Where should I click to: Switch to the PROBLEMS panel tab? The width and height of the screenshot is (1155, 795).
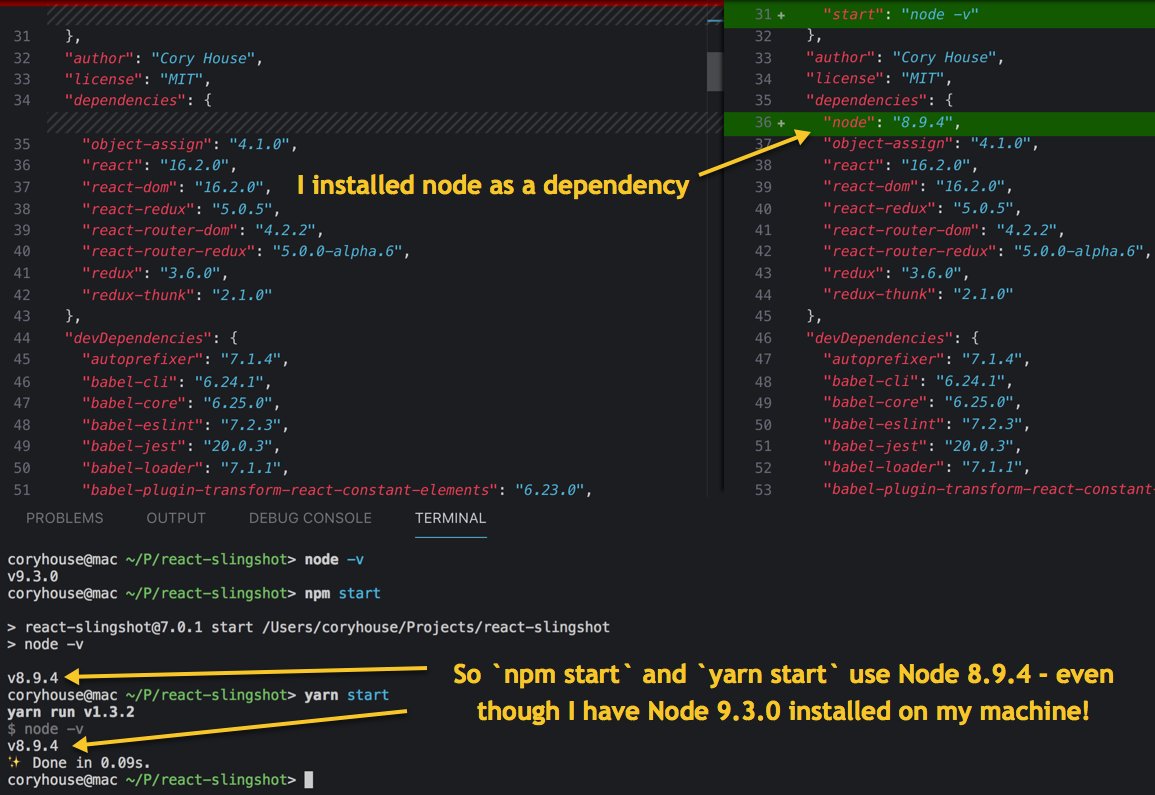65,518
